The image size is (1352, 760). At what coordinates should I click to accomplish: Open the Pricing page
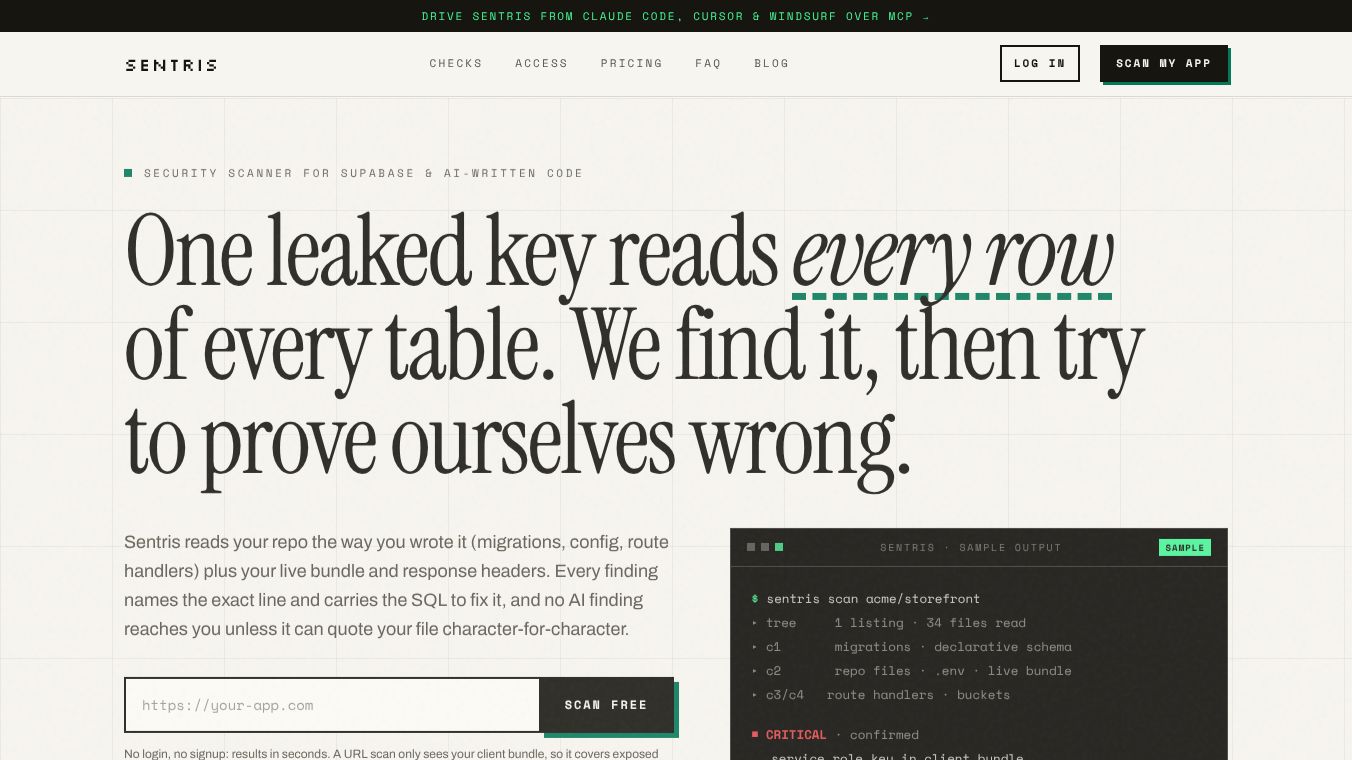pos(632,63)
